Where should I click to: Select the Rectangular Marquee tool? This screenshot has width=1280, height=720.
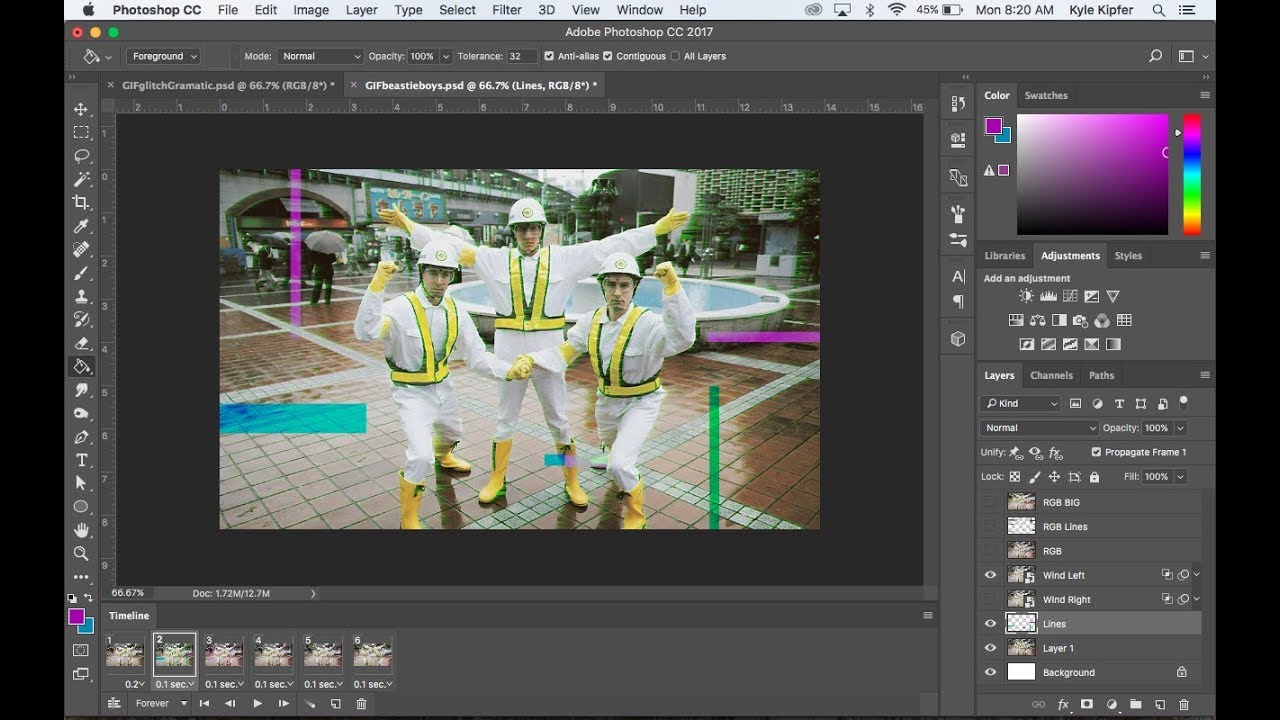point(81,132)
